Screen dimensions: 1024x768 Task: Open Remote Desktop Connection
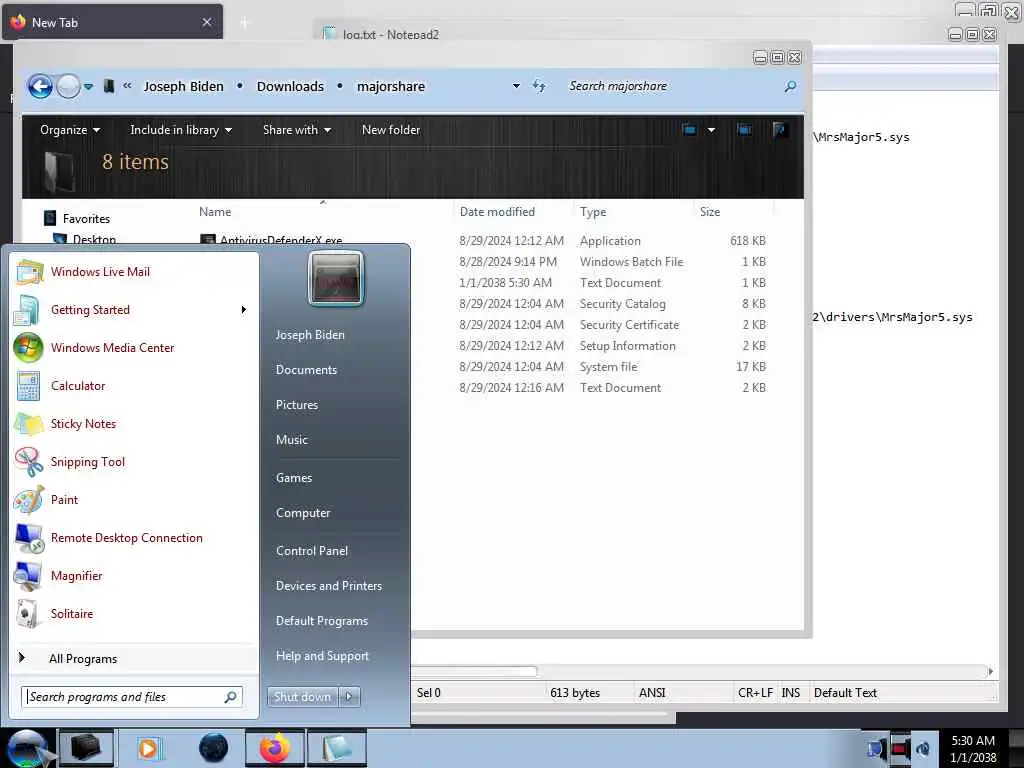[133, 537]
